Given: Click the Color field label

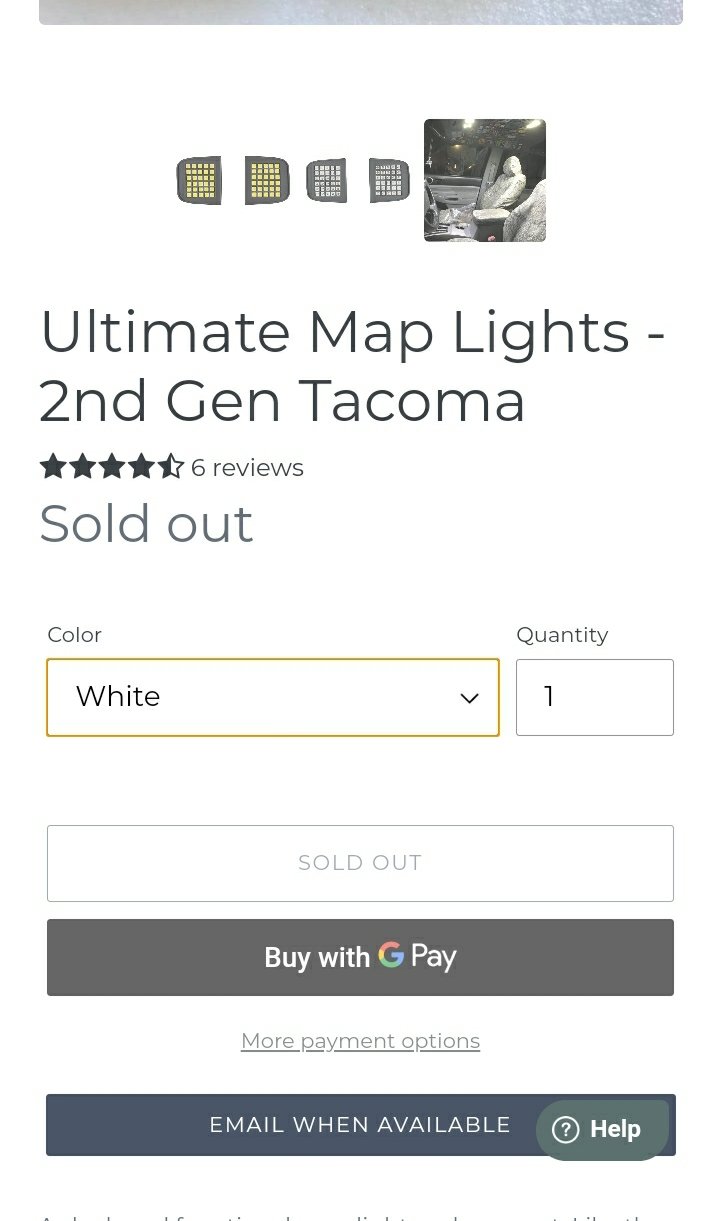Looking at the screenshot, I should 75,635.
